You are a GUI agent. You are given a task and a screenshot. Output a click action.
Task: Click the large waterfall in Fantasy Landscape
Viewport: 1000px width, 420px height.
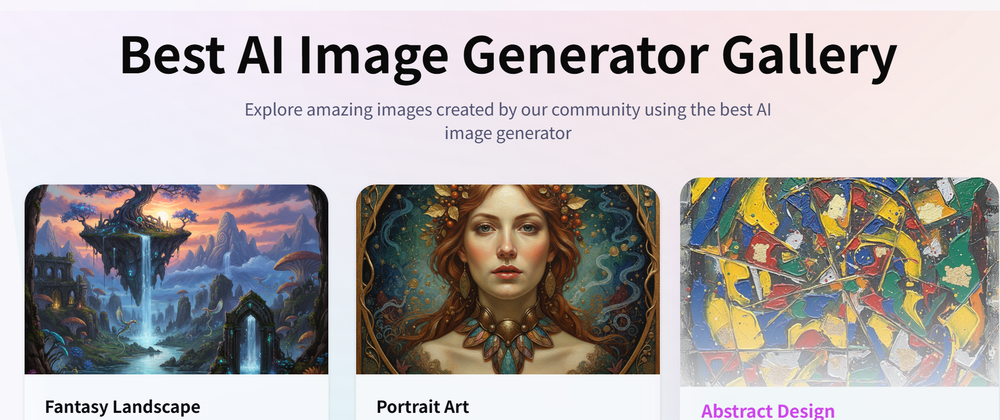pyautogui.click(x=147, y=290)
